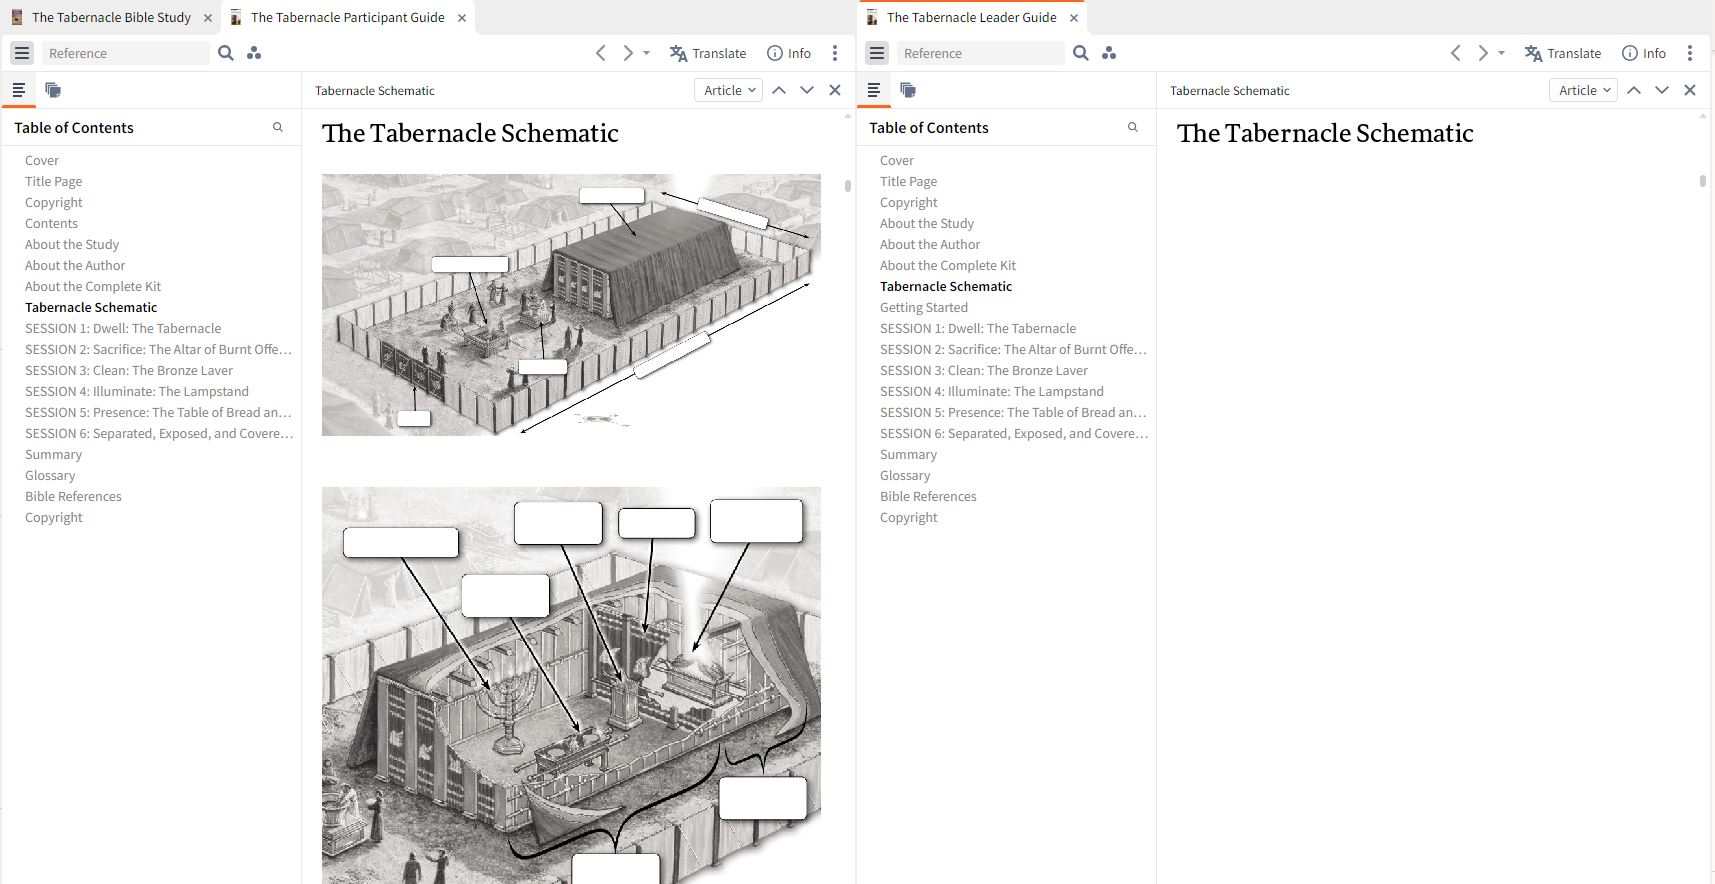The image size is (1715, 884).
Task: Open Contents entry in left table of contents
Action: (x=51, y=223)
